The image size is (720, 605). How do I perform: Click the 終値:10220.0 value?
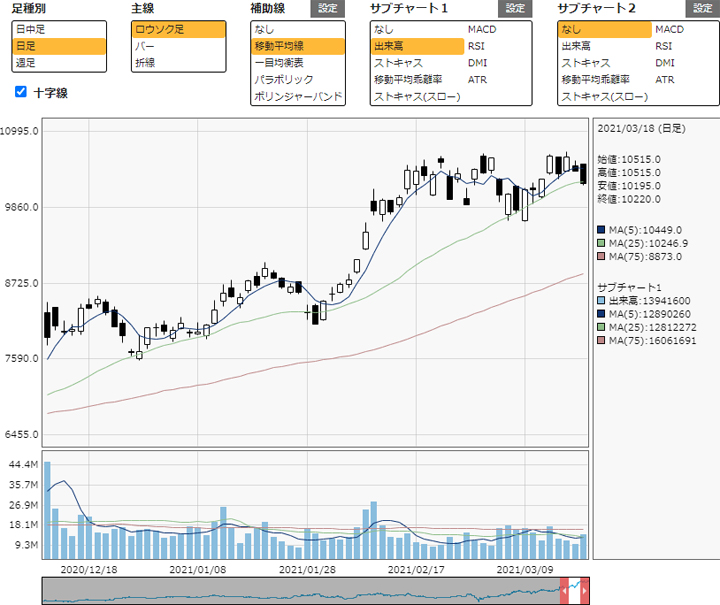pyautogui.click(x=629, y=199)
